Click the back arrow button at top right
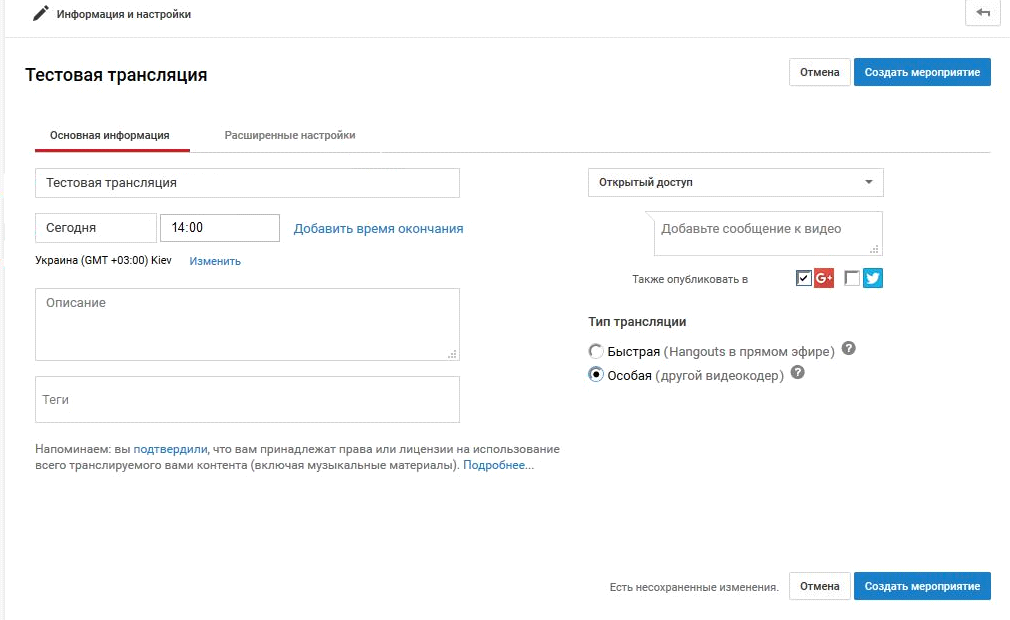The width and height of the screenshot is (1010, 620). [982, 12]
